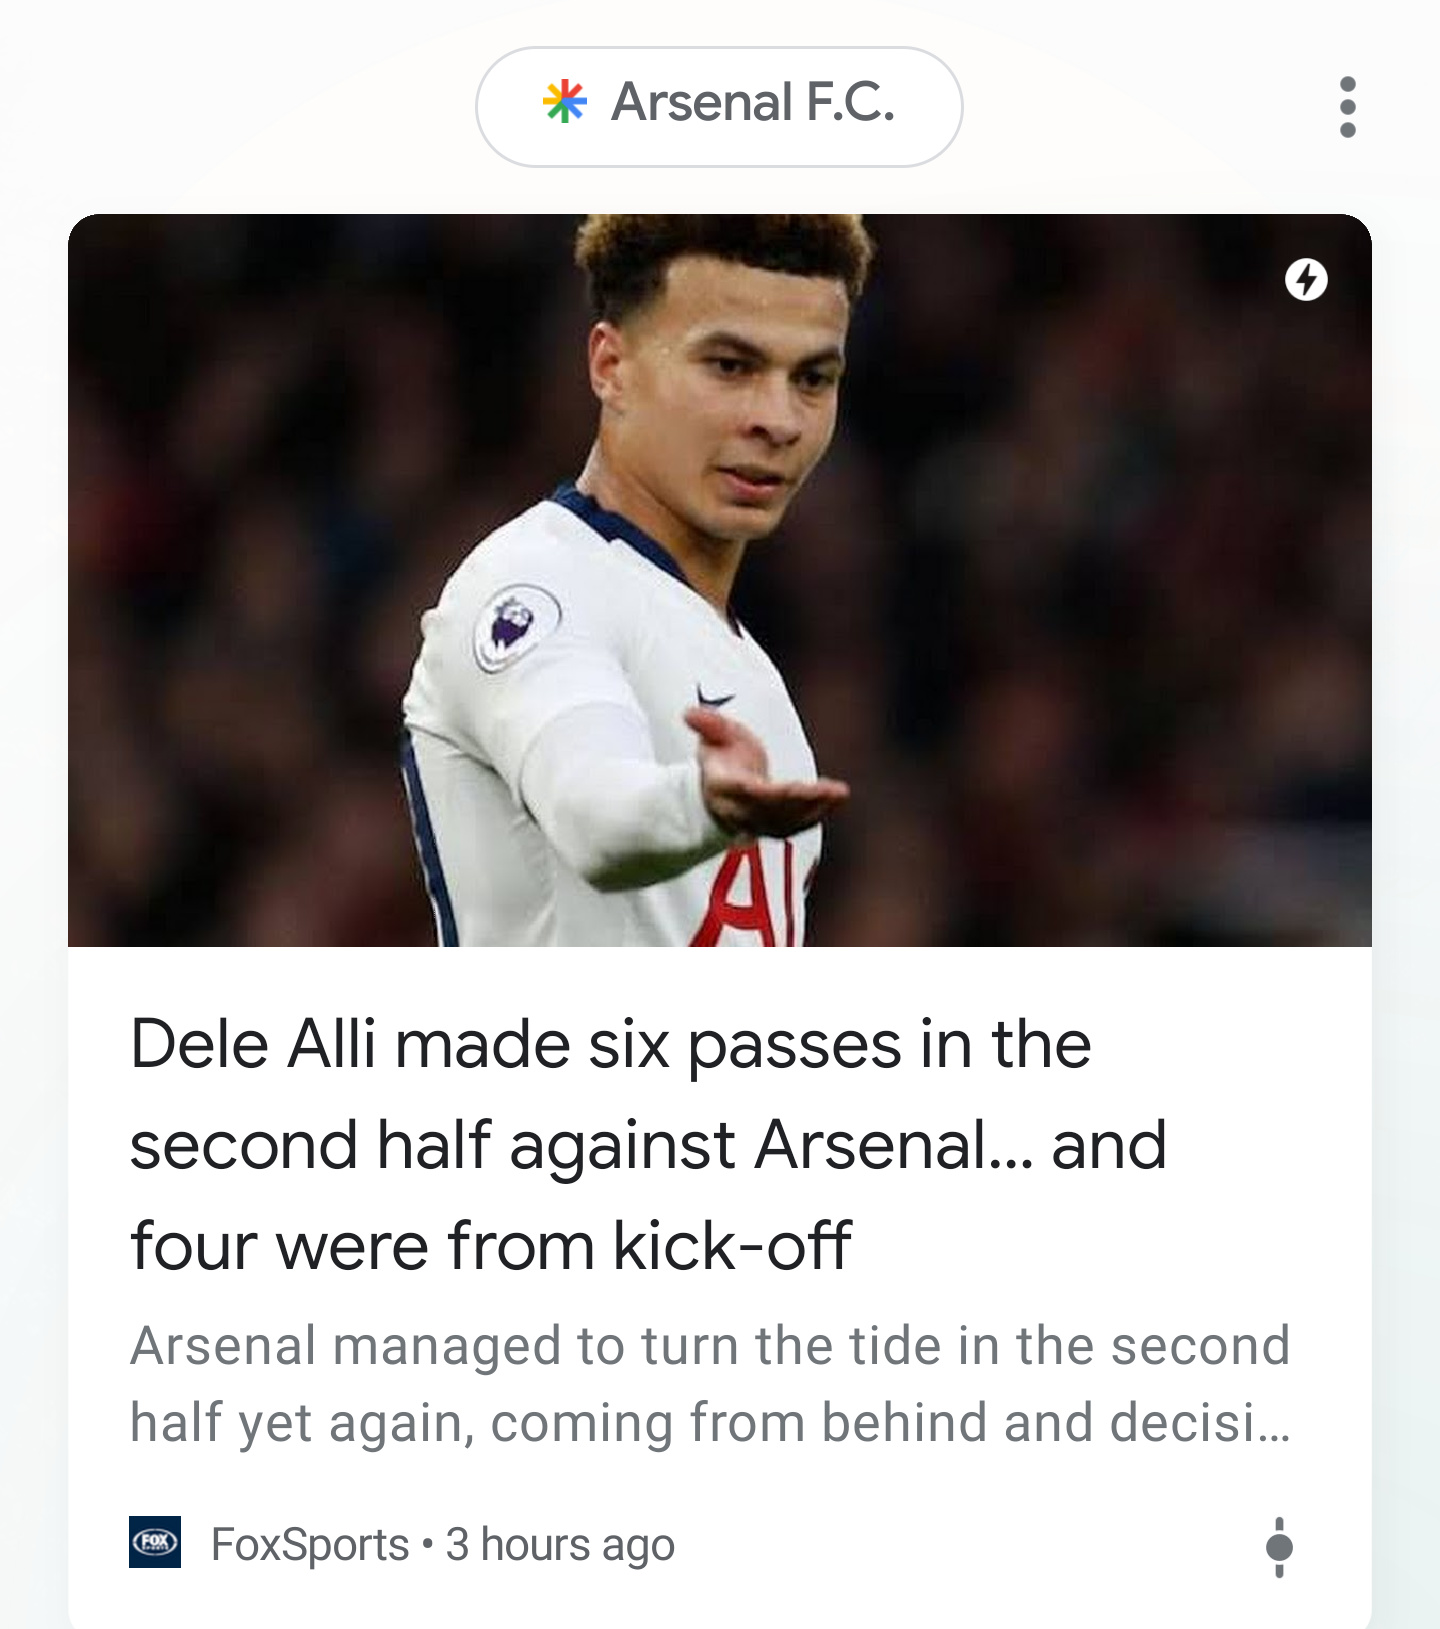Open snippet 'Arsenal managed to turn the tide'

coord(710,1346)
